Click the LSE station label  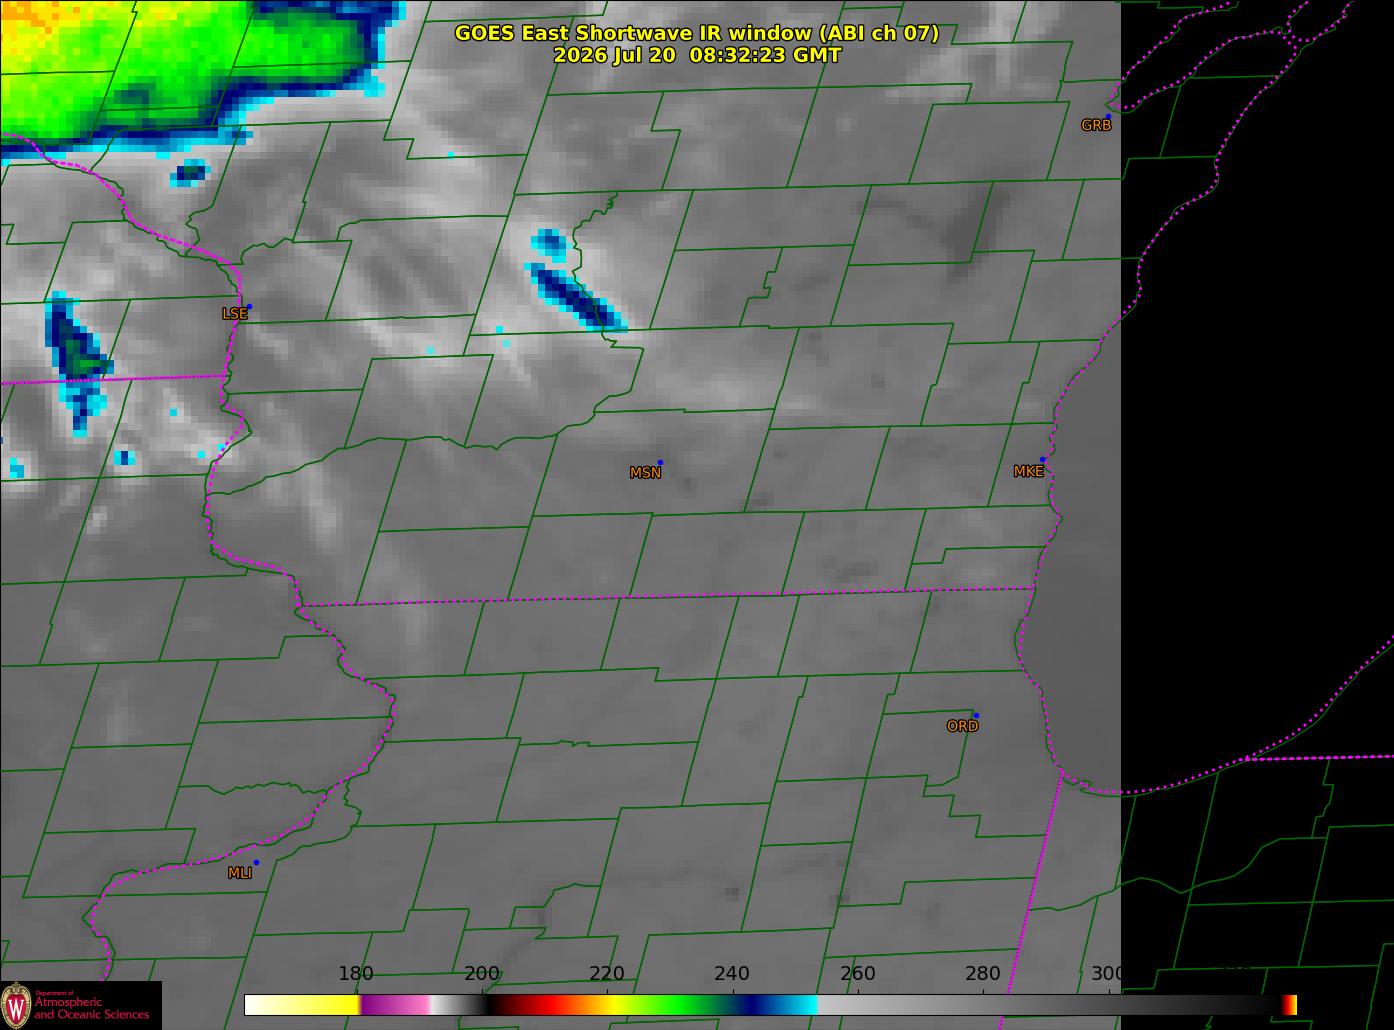(234, 313)
